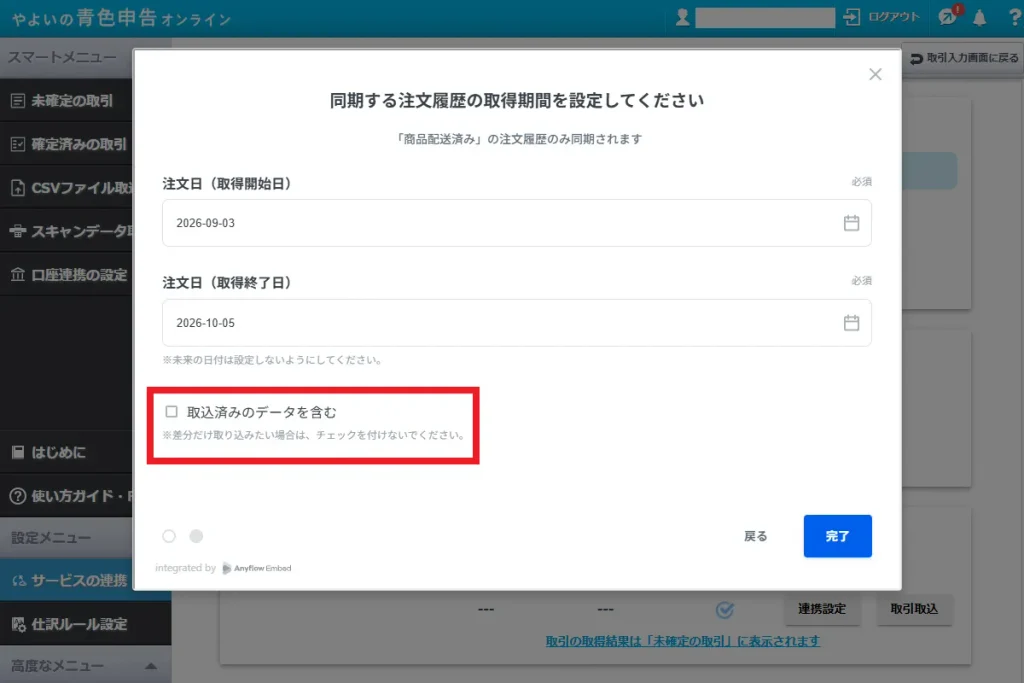Click bank icon for 口座連携
The image size is (1024, 683).
(x=18, y=275)
